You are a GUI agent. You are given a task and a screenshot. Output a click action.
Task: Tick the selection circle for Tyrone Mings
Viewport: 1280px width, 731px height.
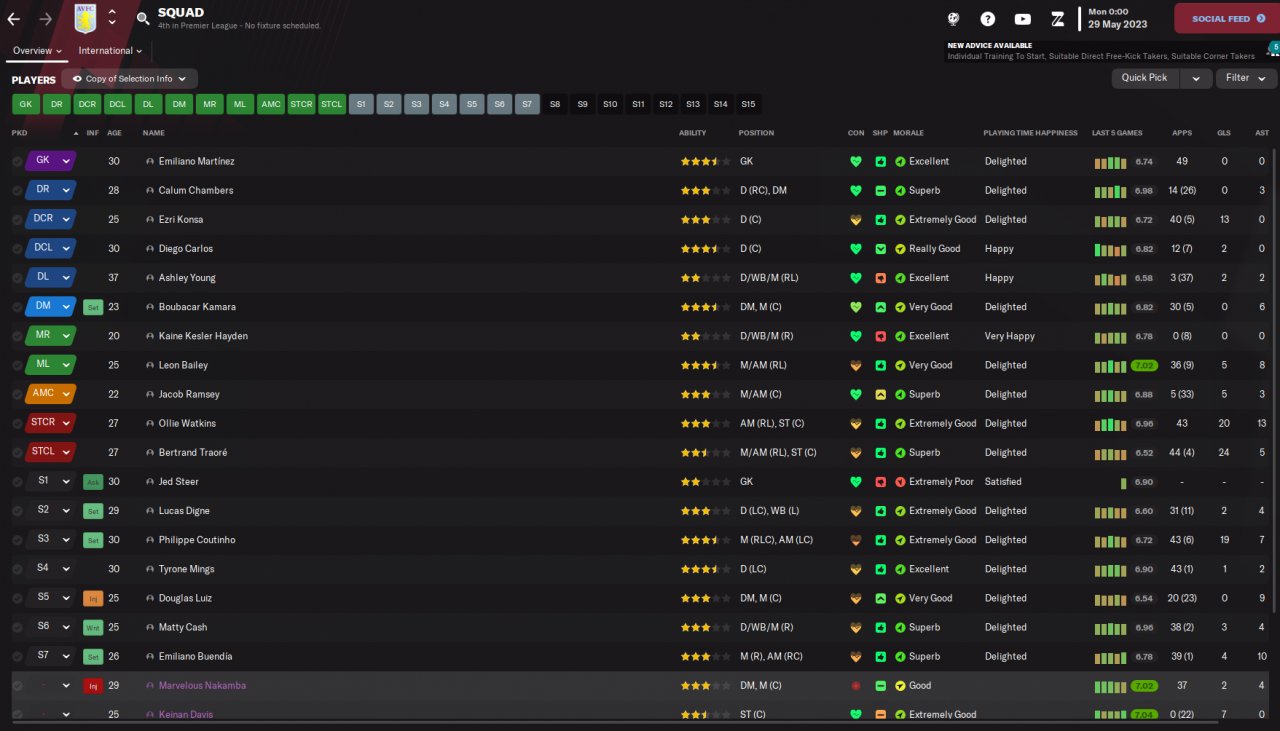[17, 569]
